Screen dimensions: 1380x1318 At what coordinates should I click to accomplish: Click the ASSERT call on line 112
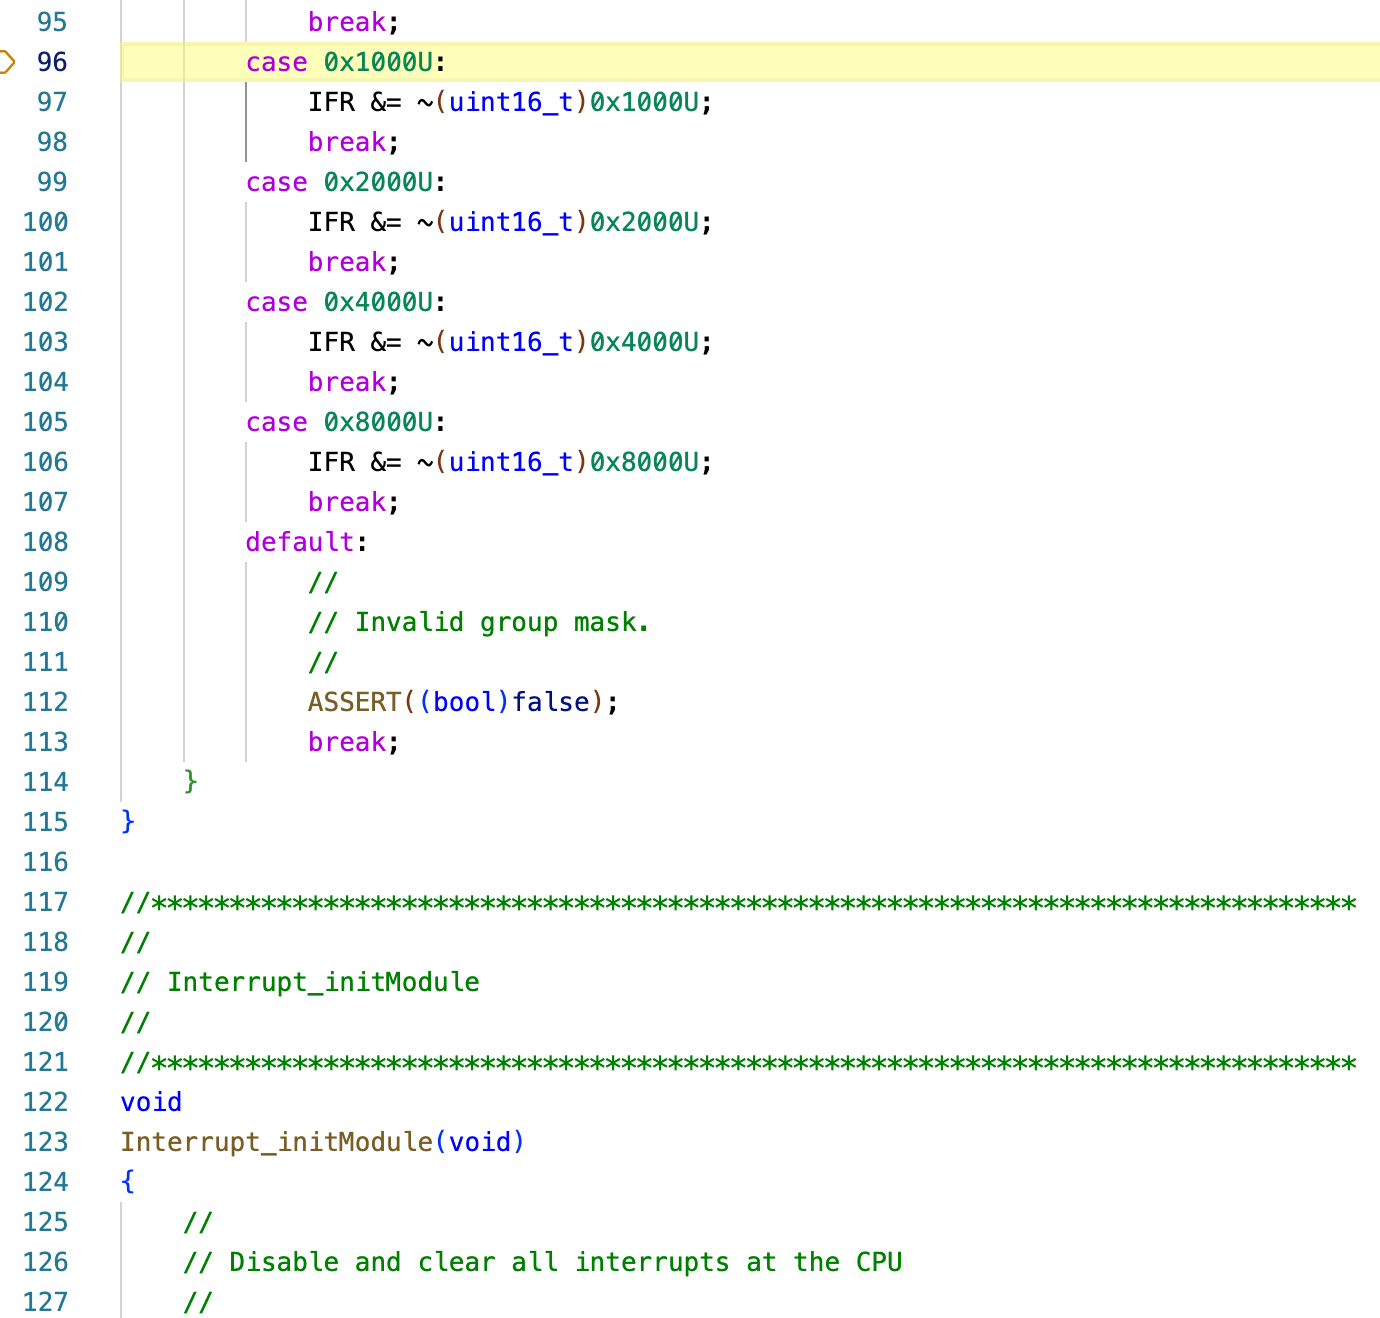coord(355,702)
